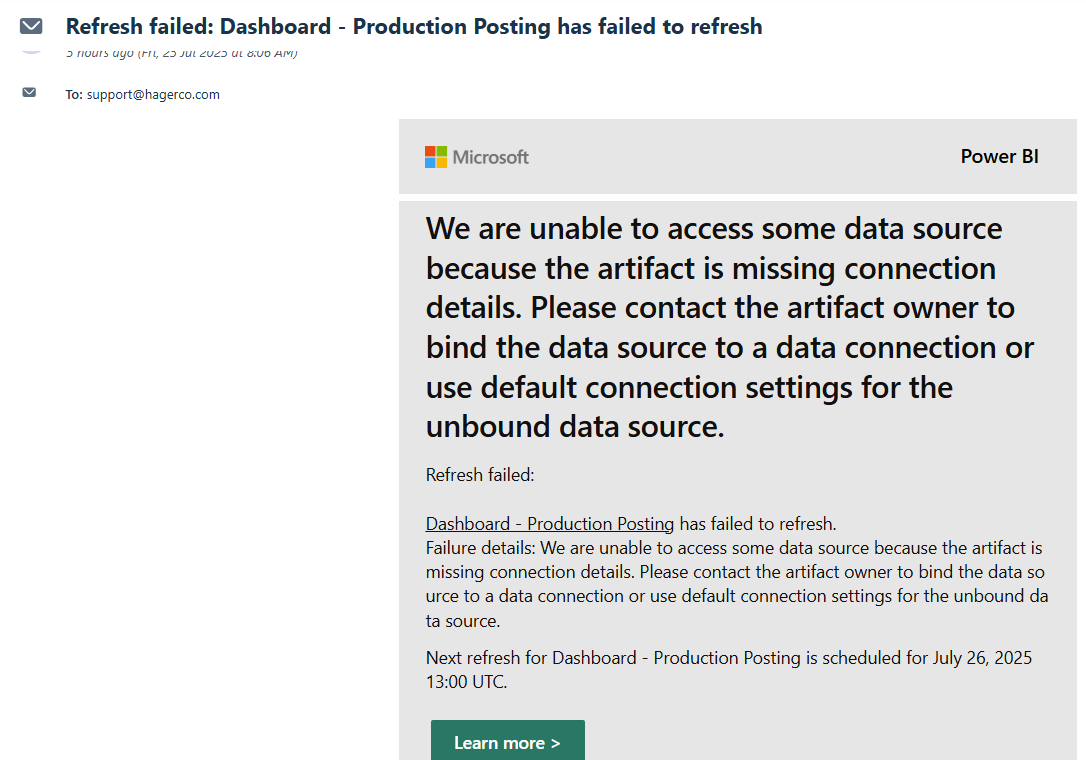Click the "Next refresh for Dashboard" sentence
The image size is (1086, 760).
click(x=729, y=669)
